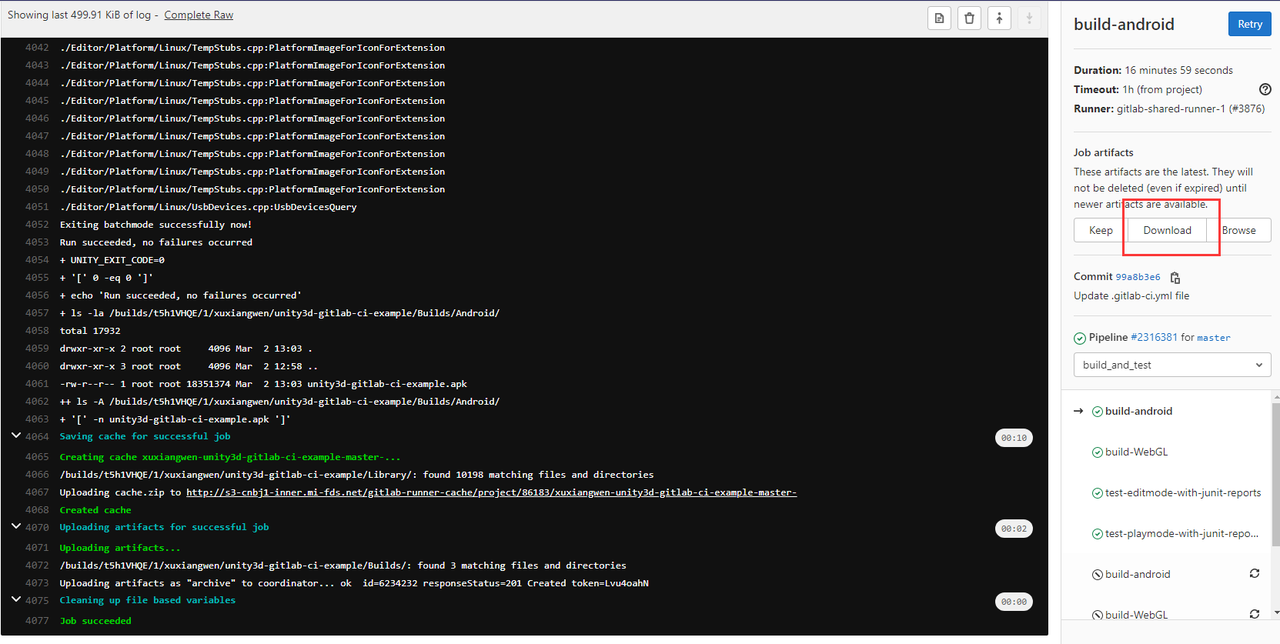Click the passed status icon beside Pipeline #2316381
1280x644 pixels.
(x=1081, y=337)
